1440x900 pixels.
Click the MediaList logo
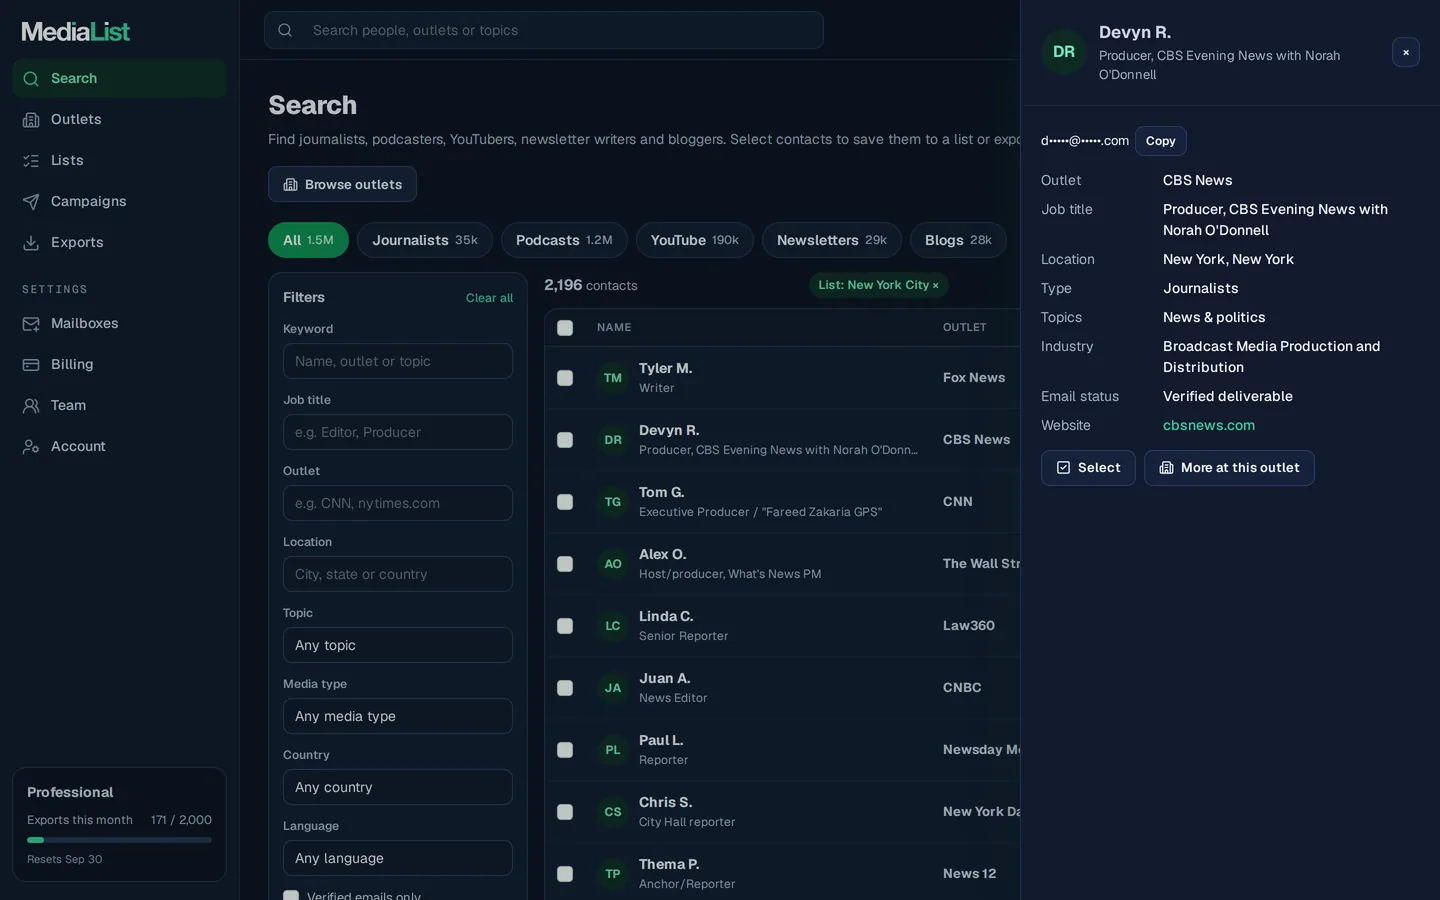76,32
